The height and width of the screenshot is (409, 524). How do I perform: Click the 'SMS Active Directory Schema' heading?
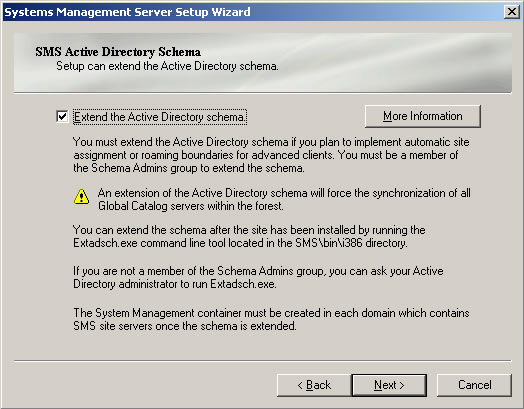118,52
